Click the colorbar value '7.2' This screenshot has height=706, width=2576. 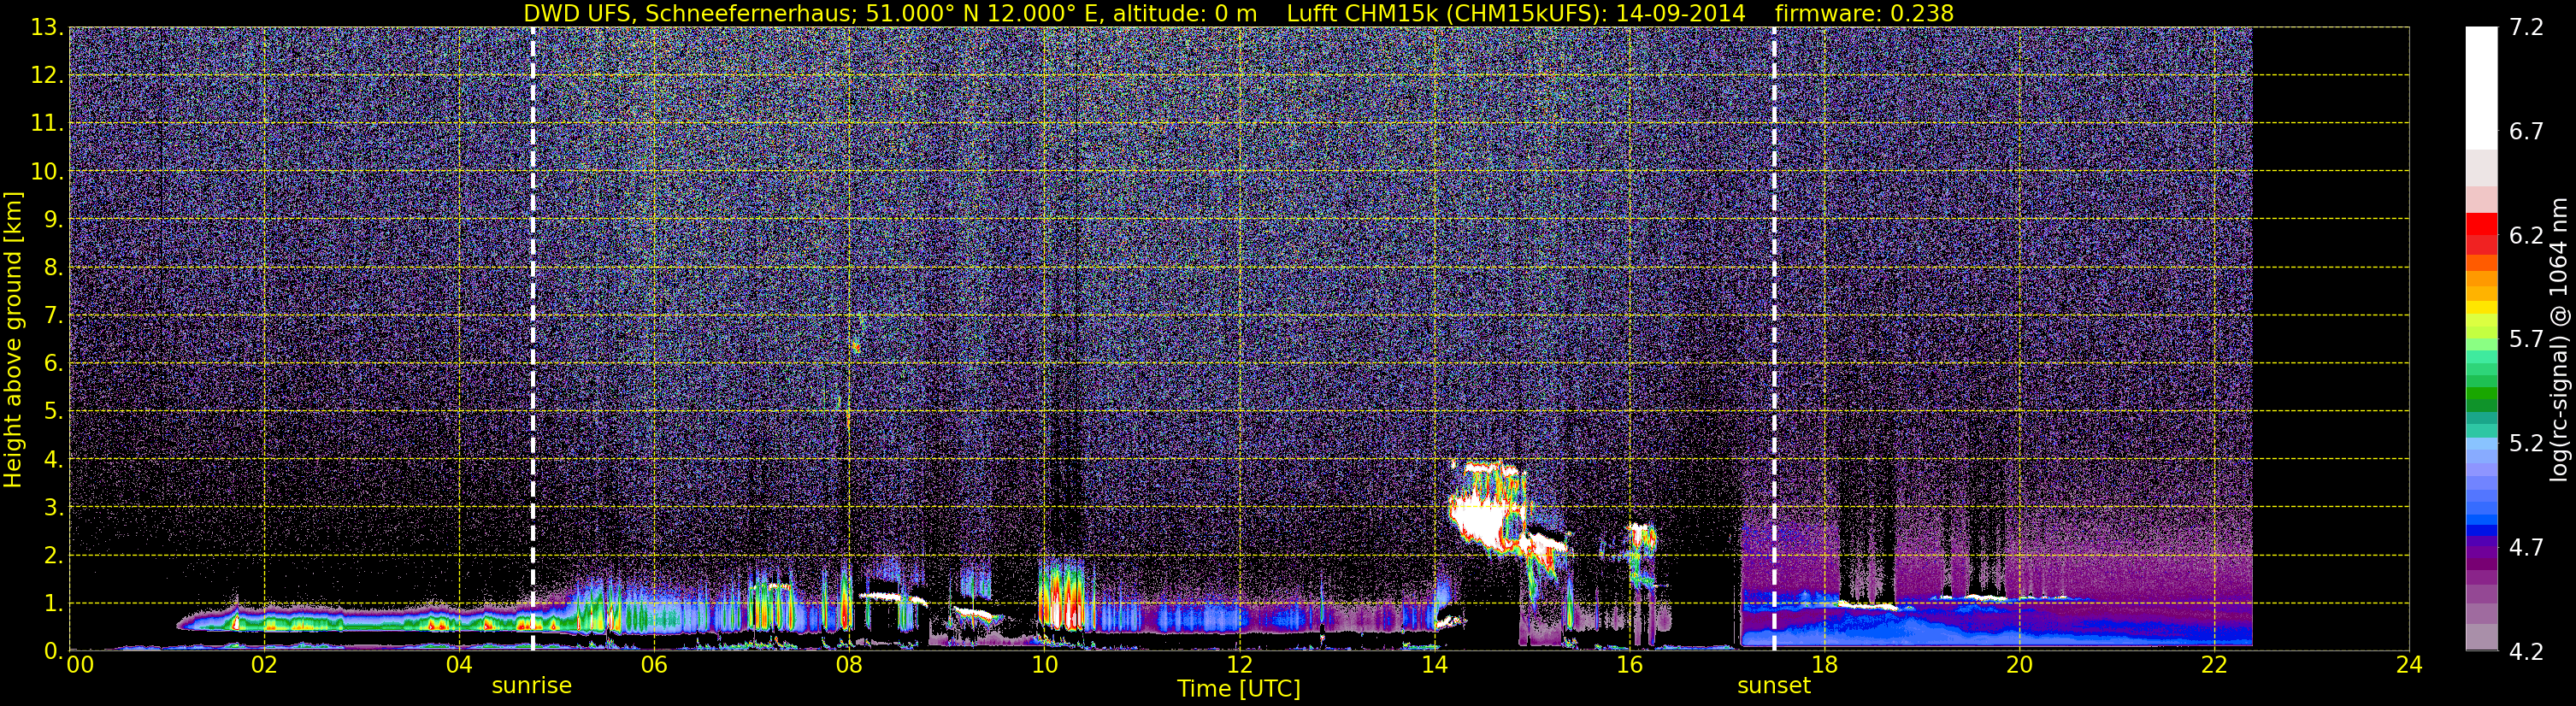(x=2526, y=28)
